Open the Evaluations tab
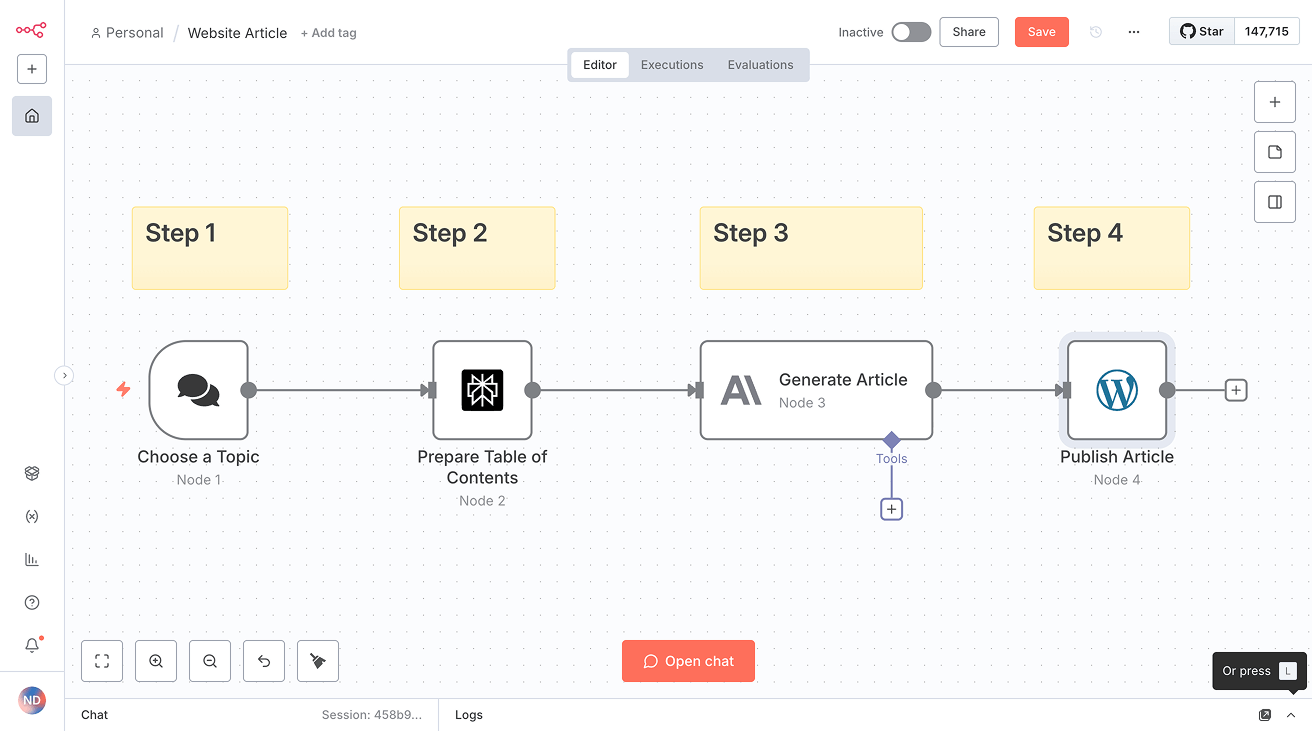This screenshot has width=1312, height=731. pyautogui.click(x=760, y=64)
